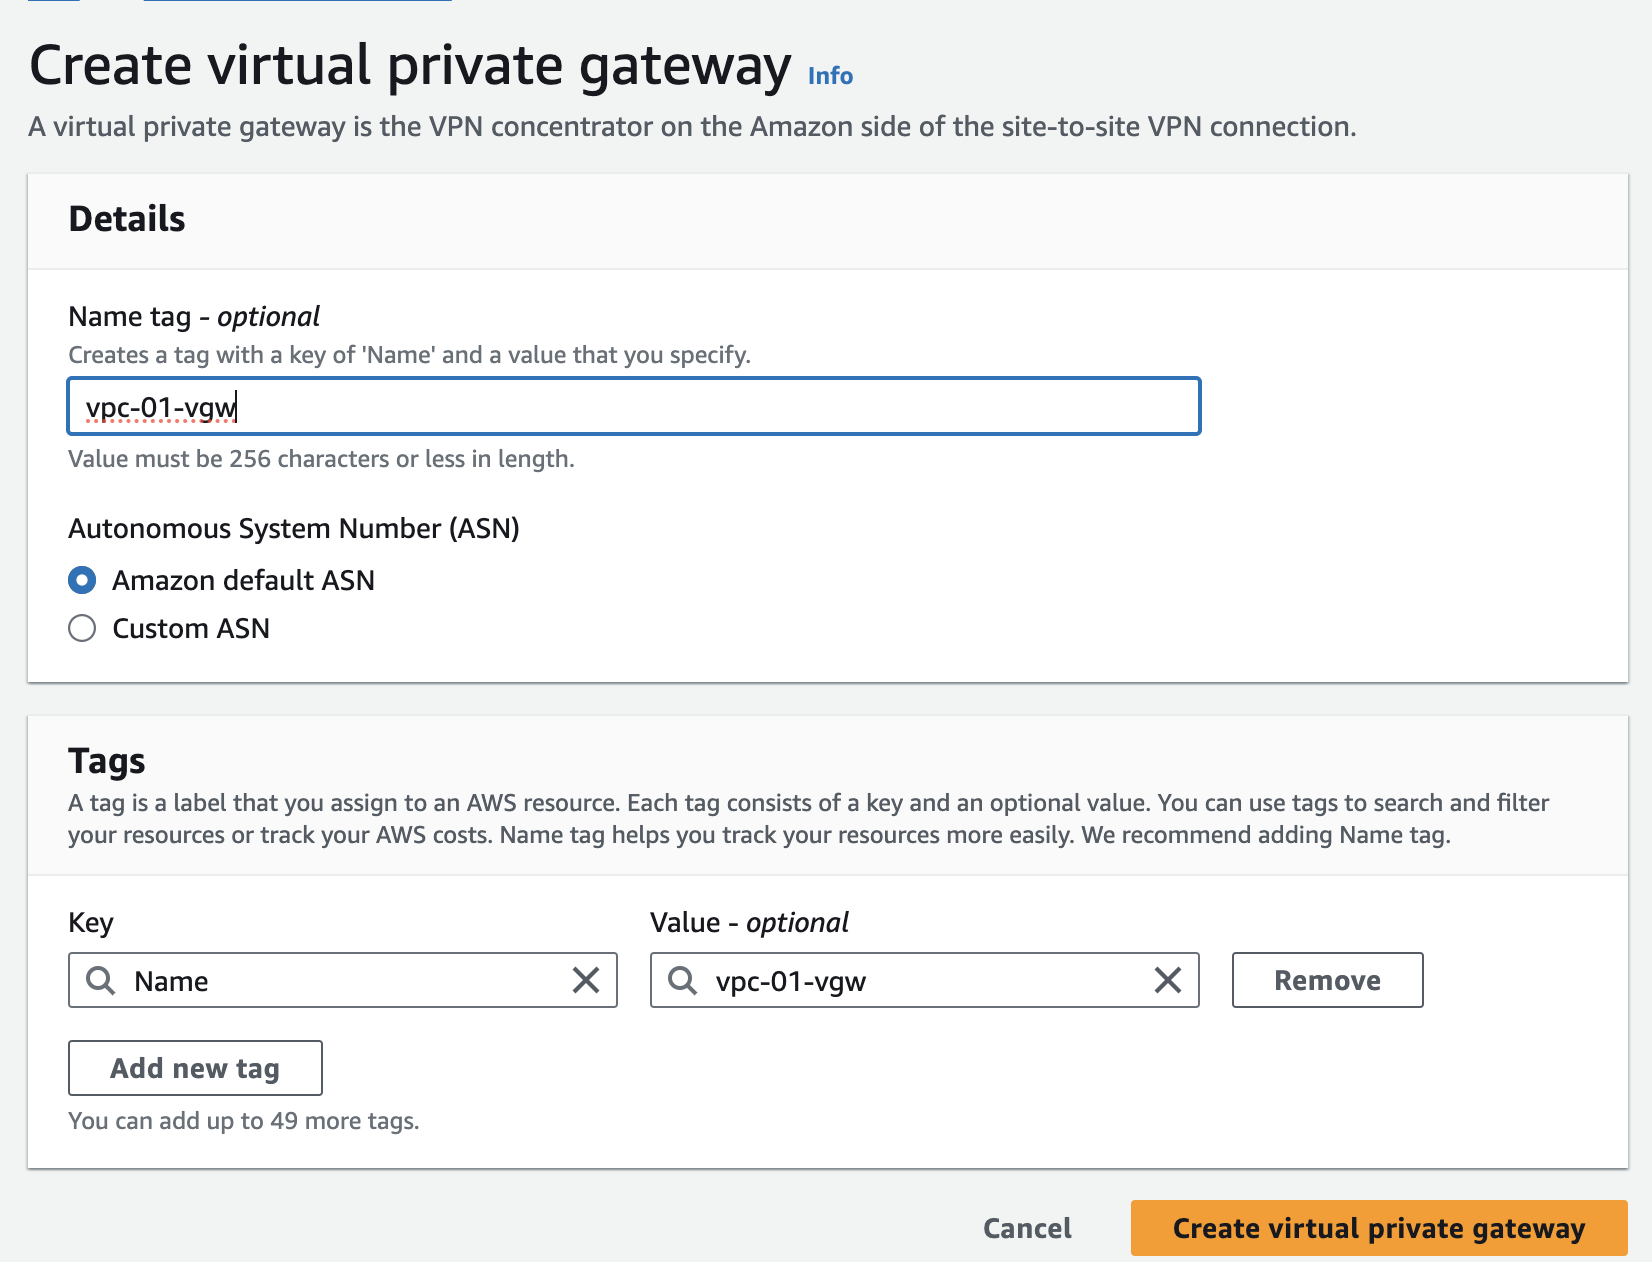Click the Details section heading
The width and height of the screenshot is (1652, 1262).
(x=127, y=218)
